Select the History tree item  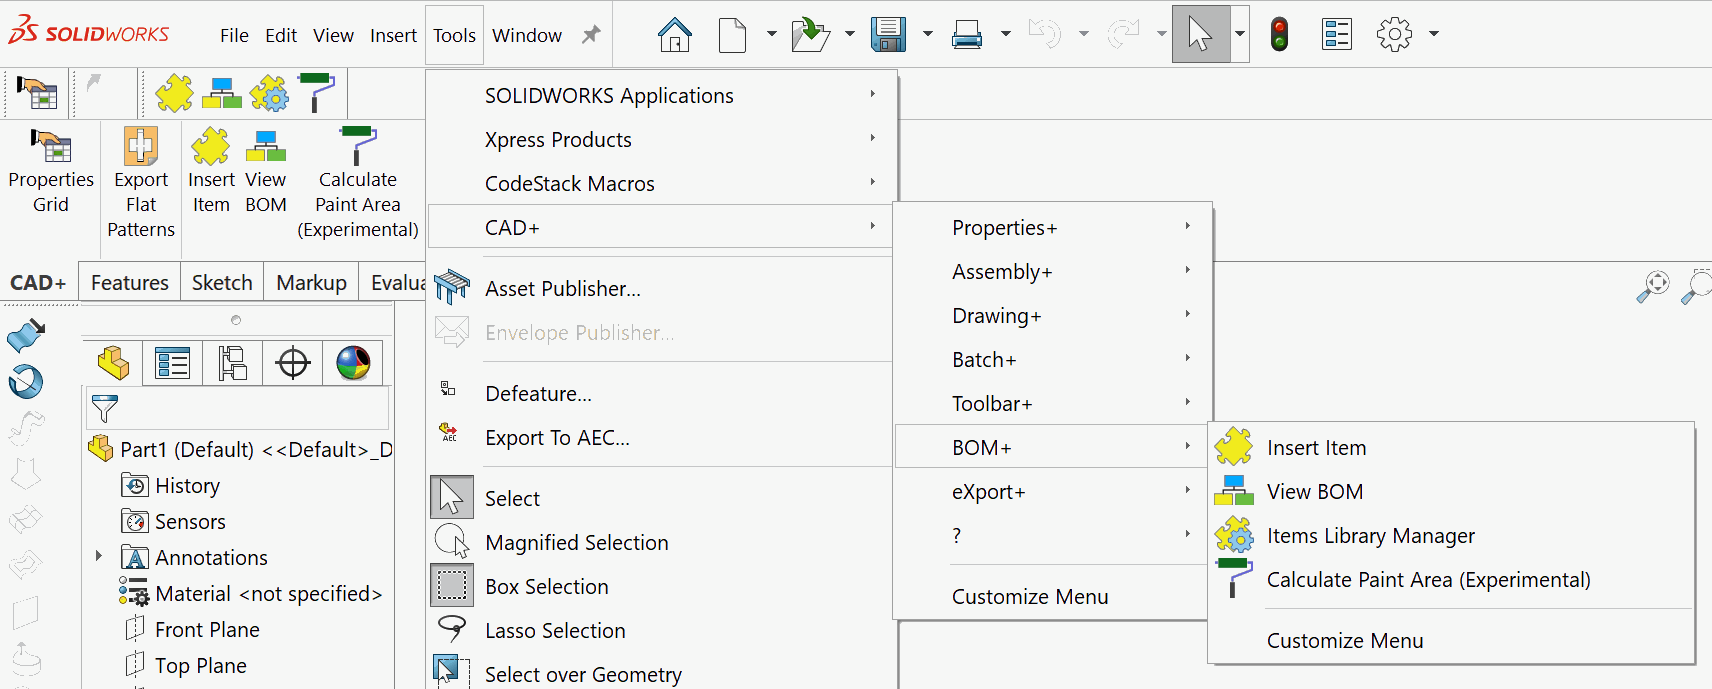click(171, 486)
